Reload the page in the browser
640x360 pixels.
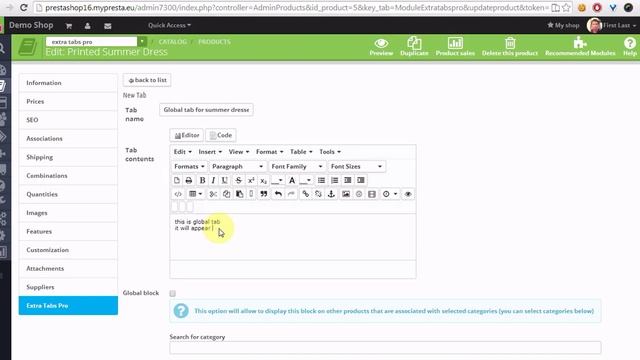pyautogui.click(x=24, y=7)
